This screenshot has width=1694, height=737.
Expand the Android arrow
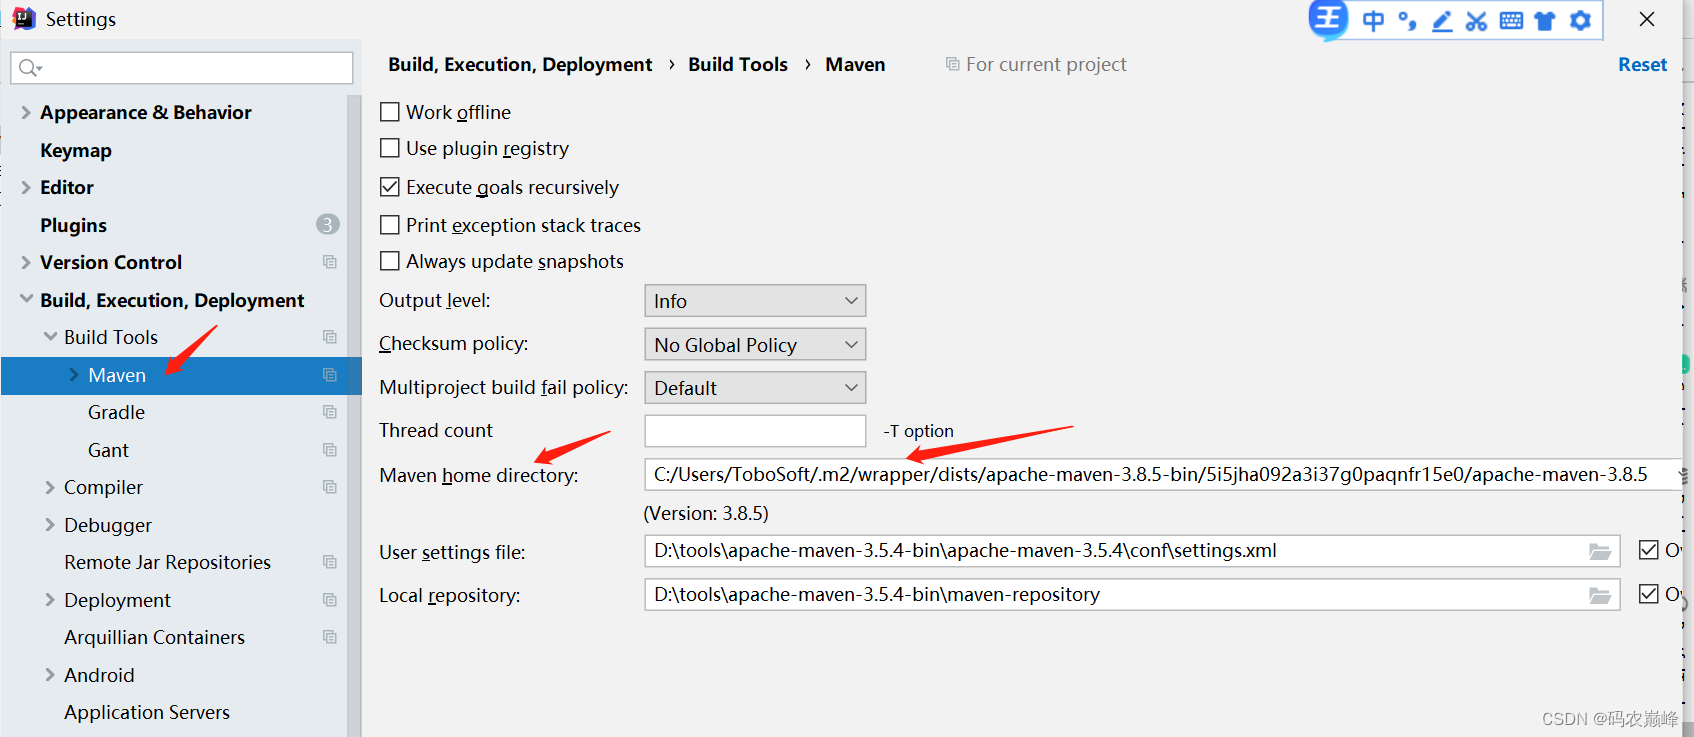pos(50,675)
